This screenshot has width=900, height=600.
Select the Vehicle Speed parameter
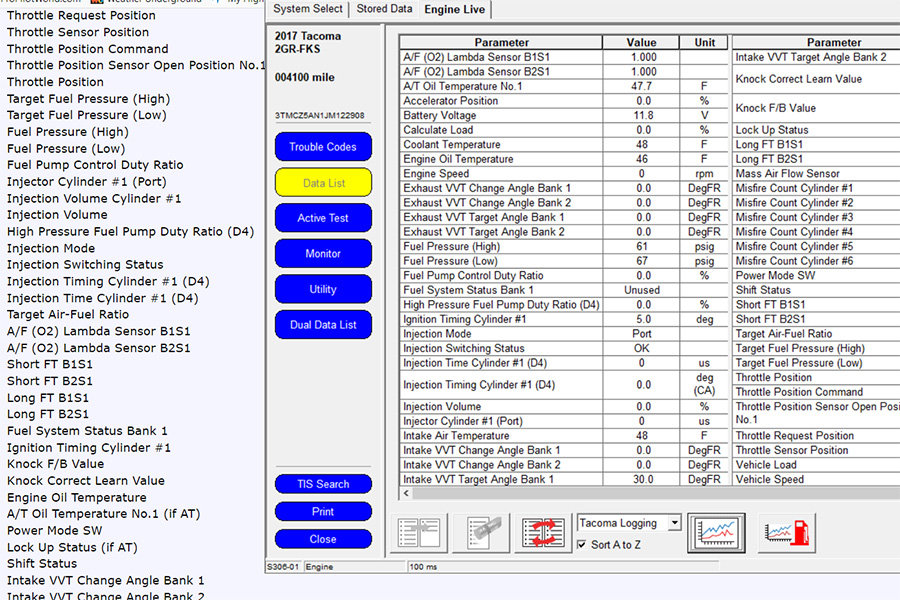(769, 479)
